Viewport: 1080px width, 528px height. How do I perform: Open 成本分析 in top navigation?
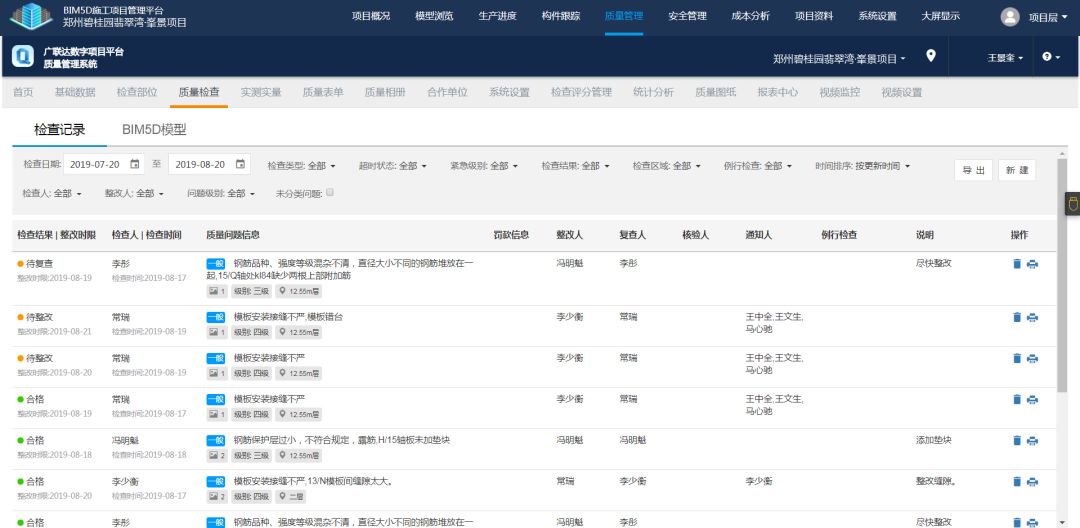pos(751,17)
